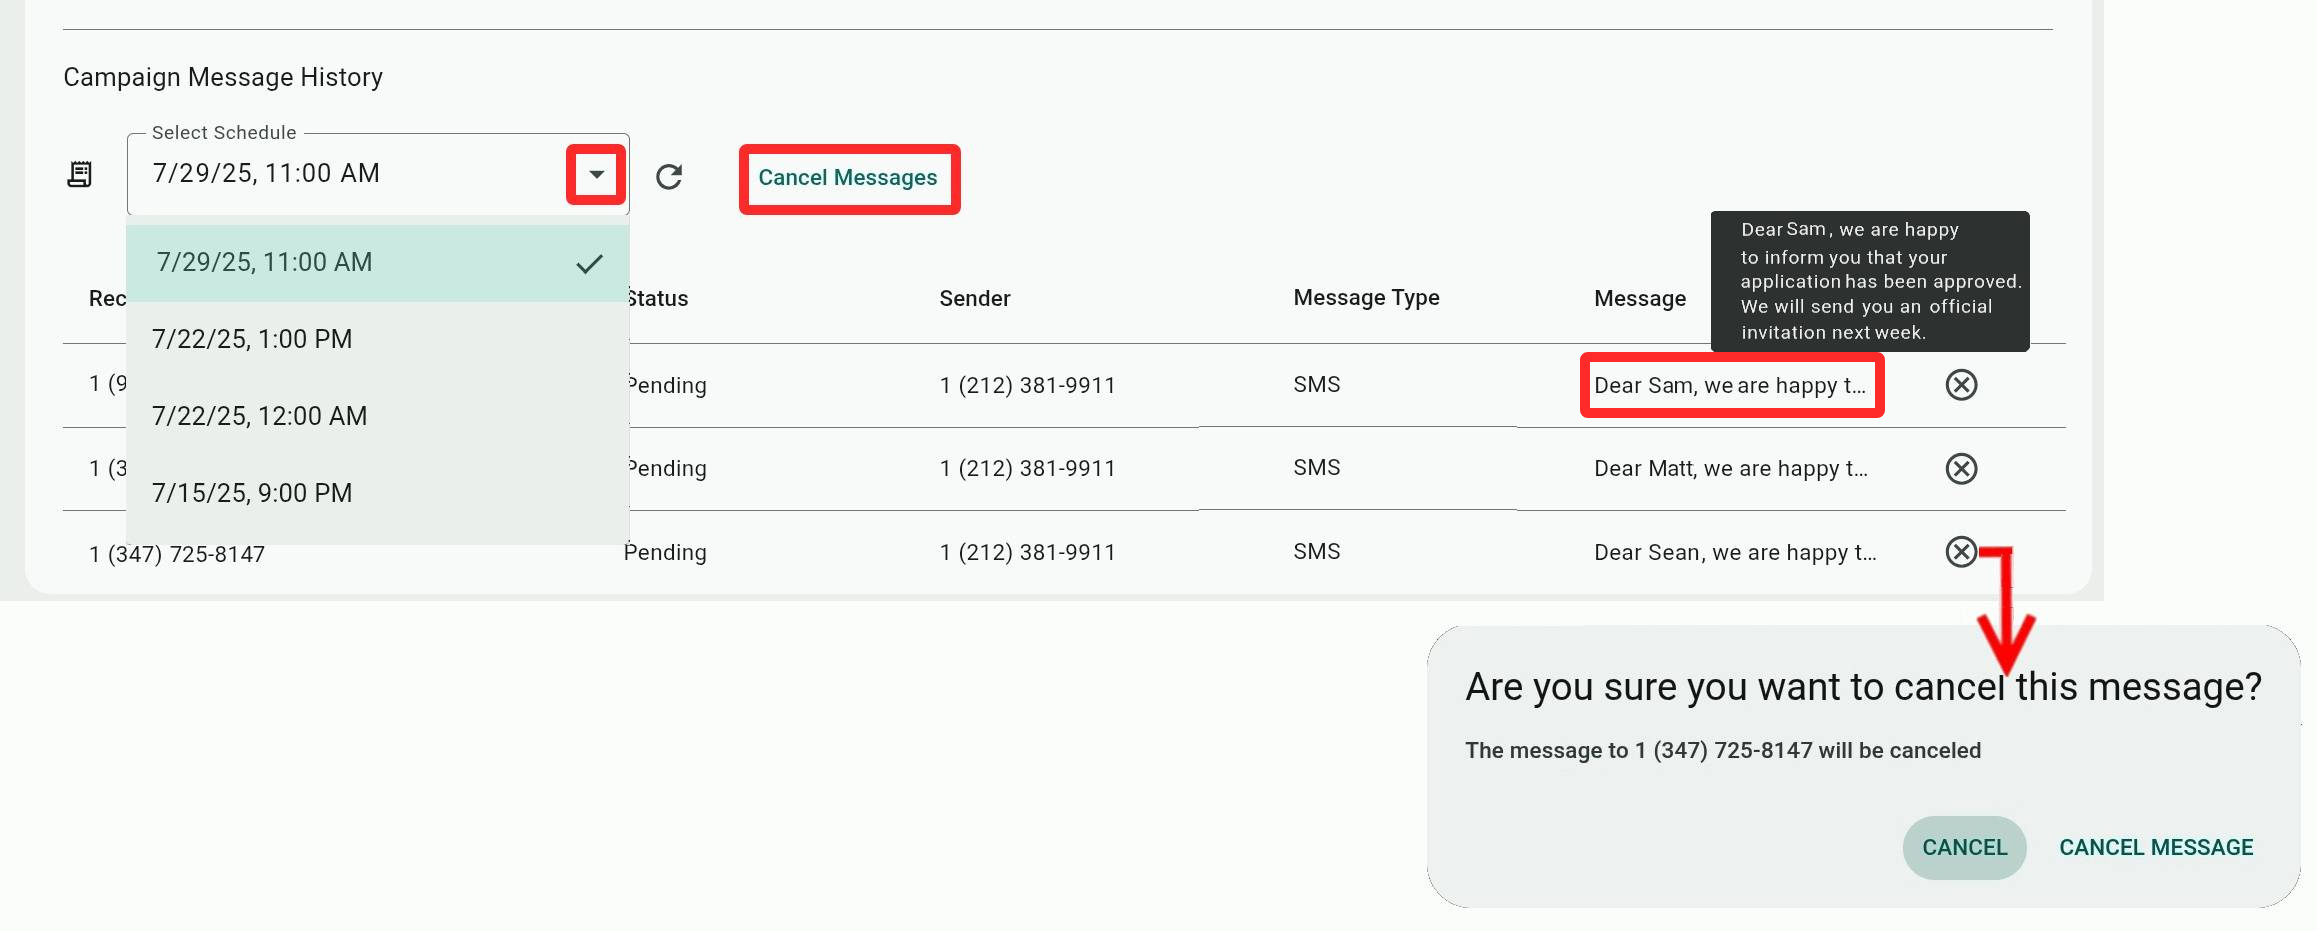2317x931 pixels.
Task: Cancel the Dear Sean message with X icon
Action: pyautogui.click(x=1961, y=552)
